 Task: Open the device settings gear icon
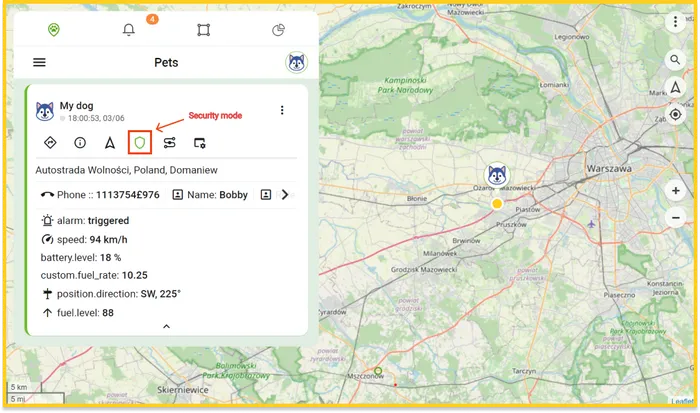pos(200,143)
